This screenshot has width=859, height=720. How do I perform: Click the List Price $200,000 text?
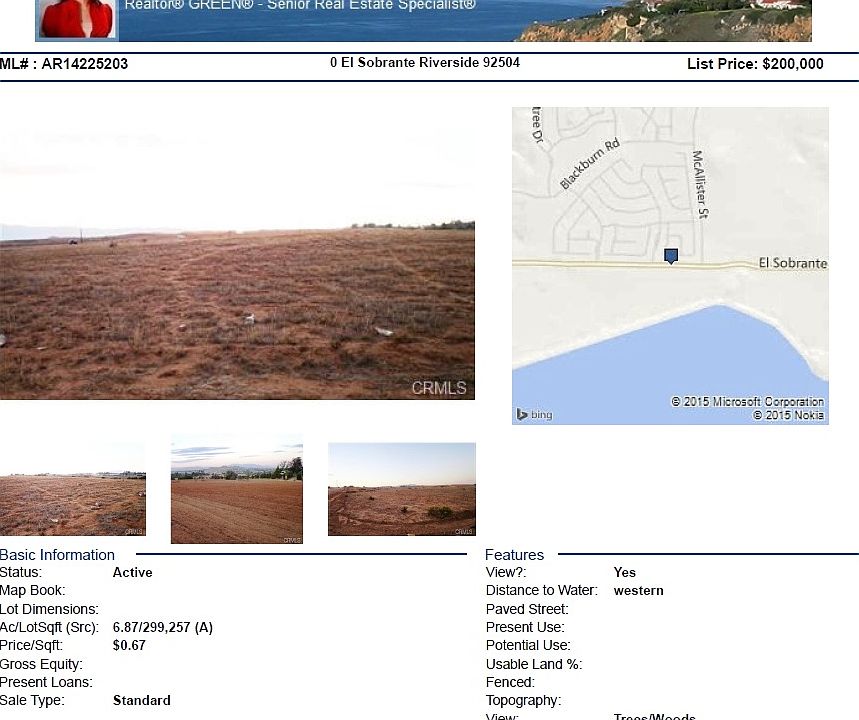click(755, 64)
